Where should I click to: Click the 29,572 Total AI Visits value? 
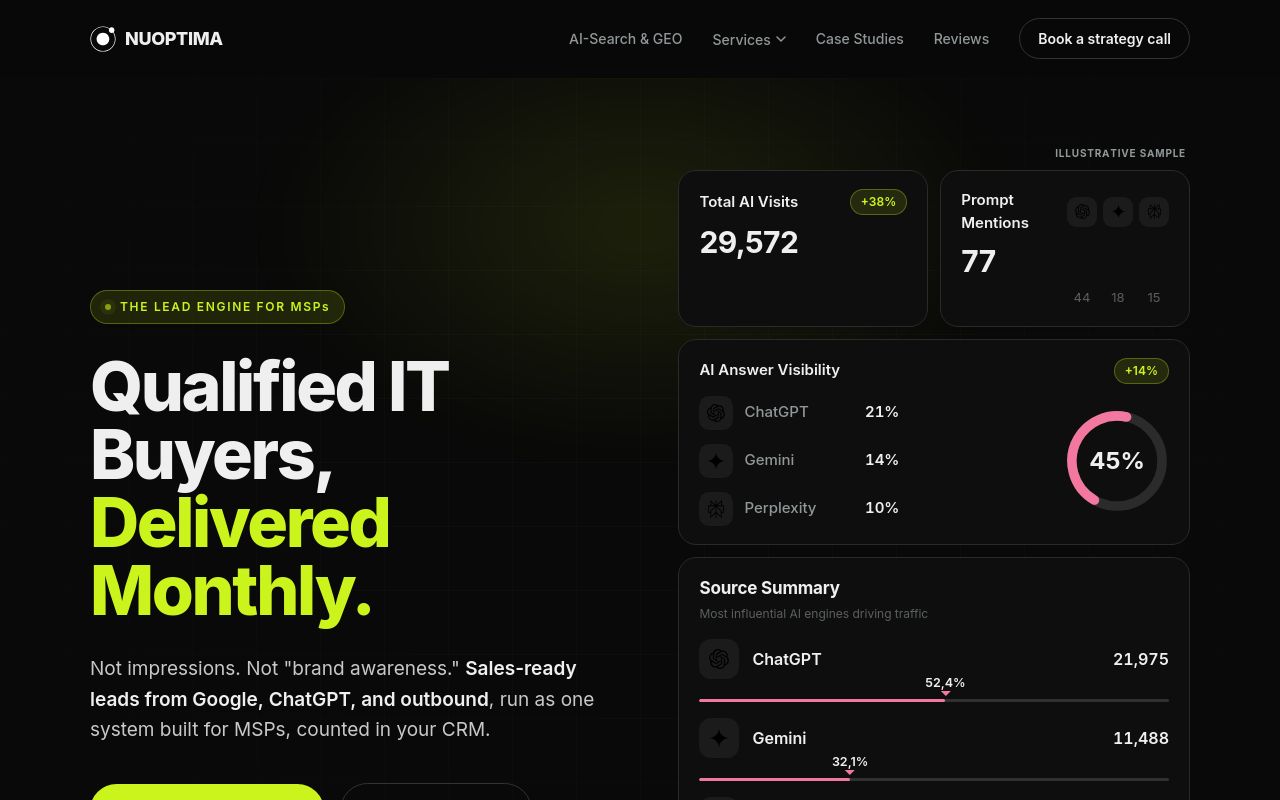click(x=749, y=242)
